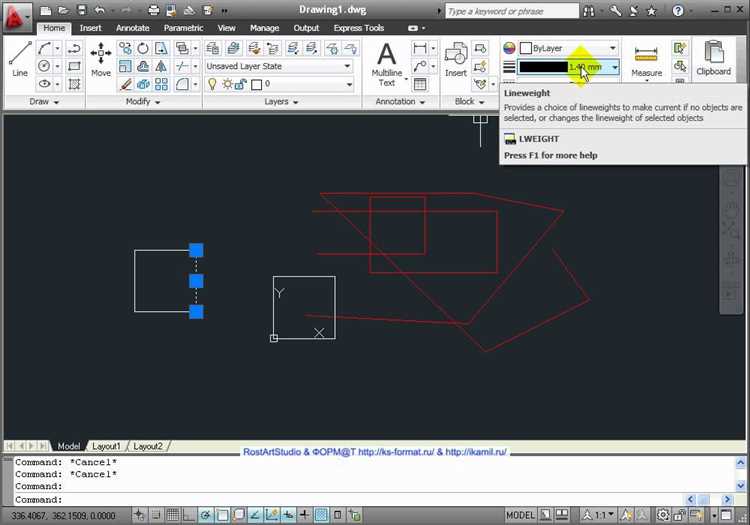This screenshot has height=525, width=750.
Task: Toggle Snap Mode in status bar
Action: [x=156, y=515]
